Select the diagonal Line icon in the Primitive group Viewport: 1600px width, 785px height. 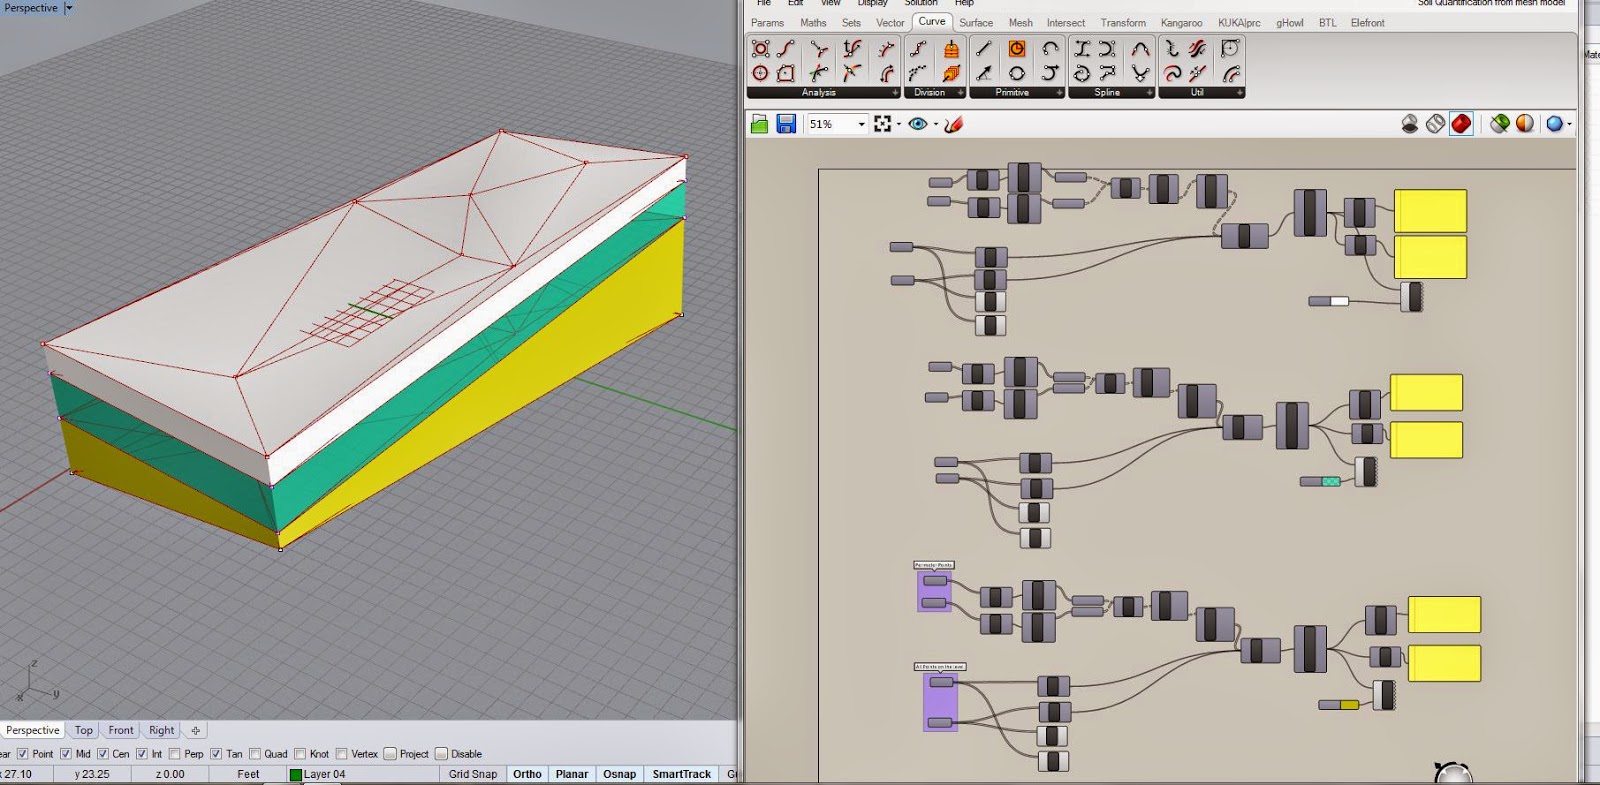click(984, 49)
